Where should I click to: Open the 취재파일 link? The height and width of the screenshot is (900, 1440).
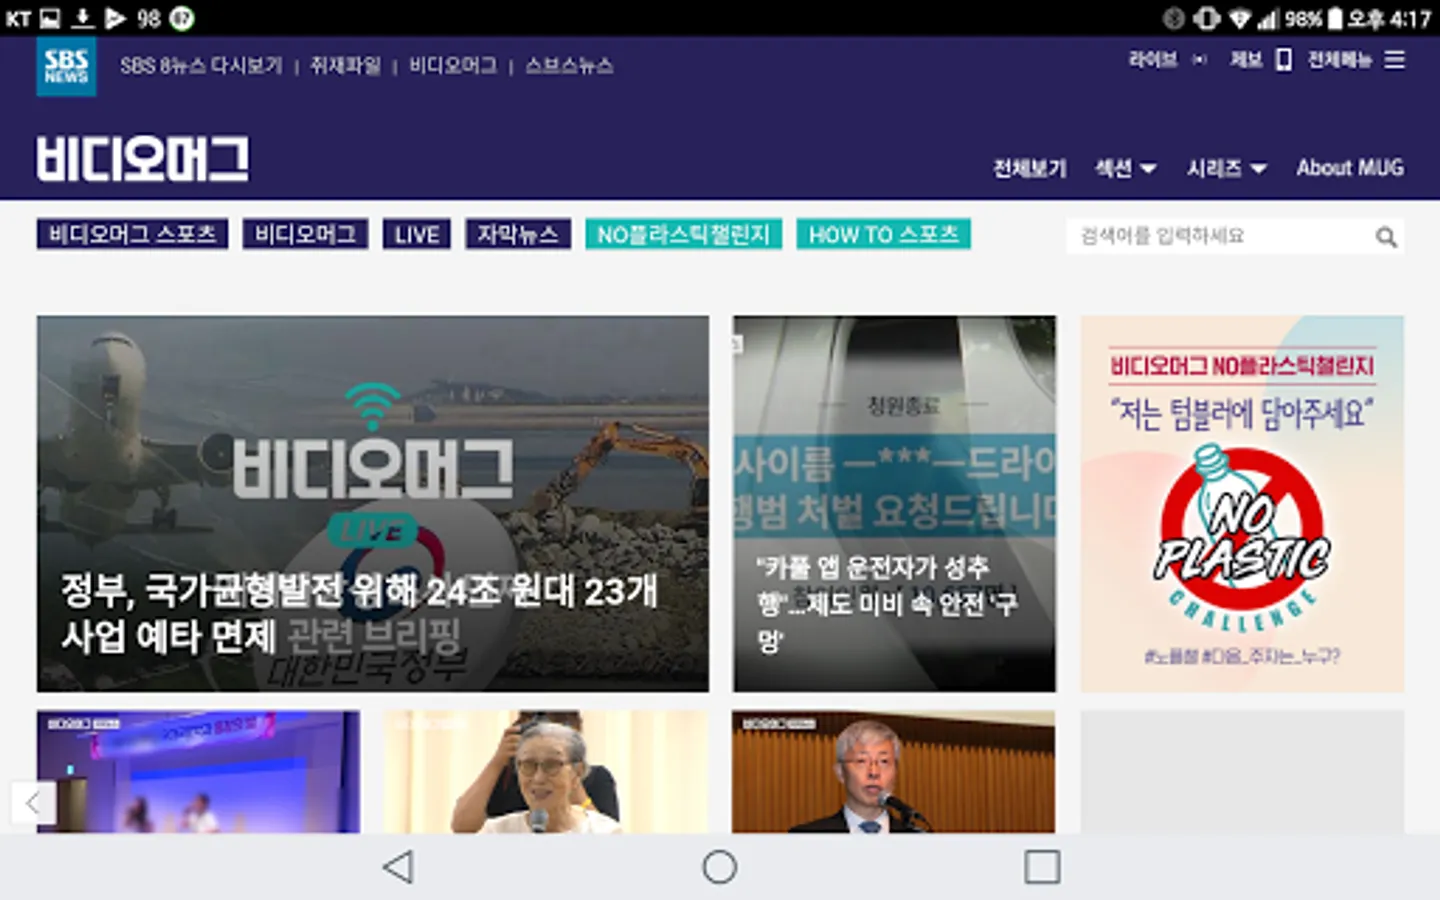coord(345,66)
